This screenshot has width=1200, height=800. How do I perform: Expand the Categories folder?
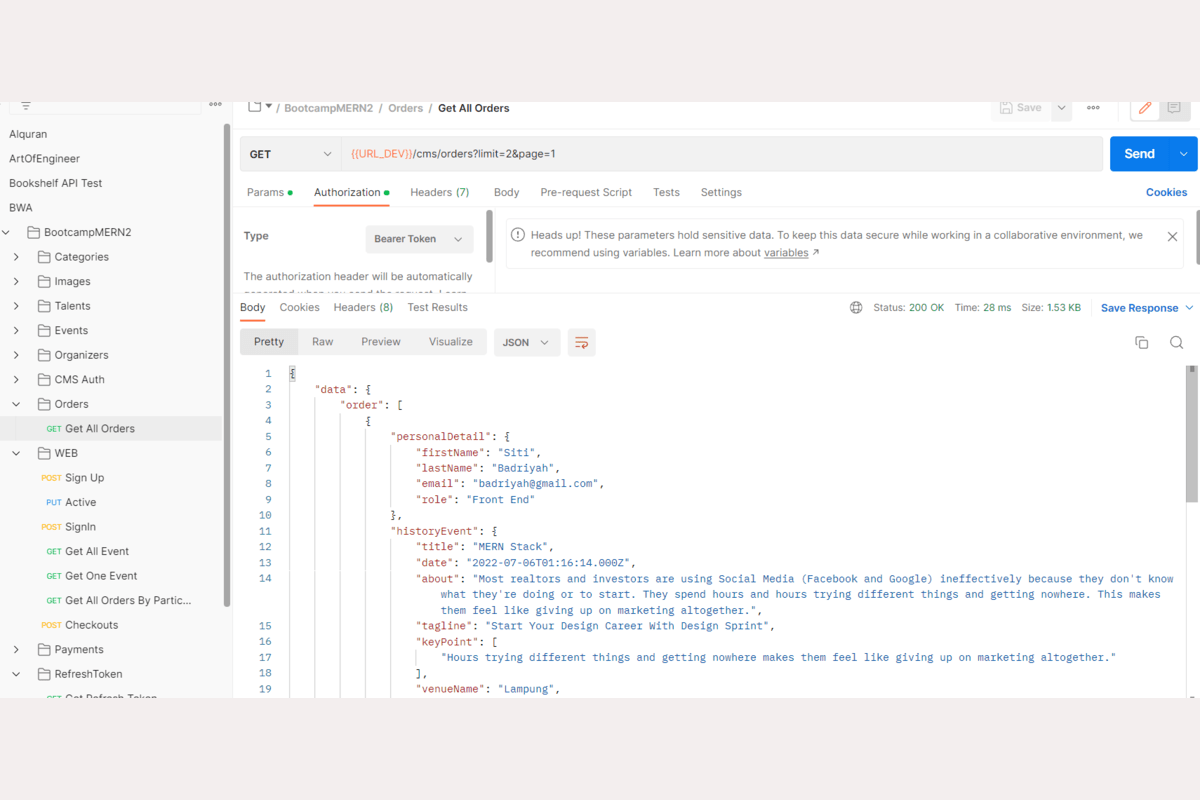(x=16, y=257)
